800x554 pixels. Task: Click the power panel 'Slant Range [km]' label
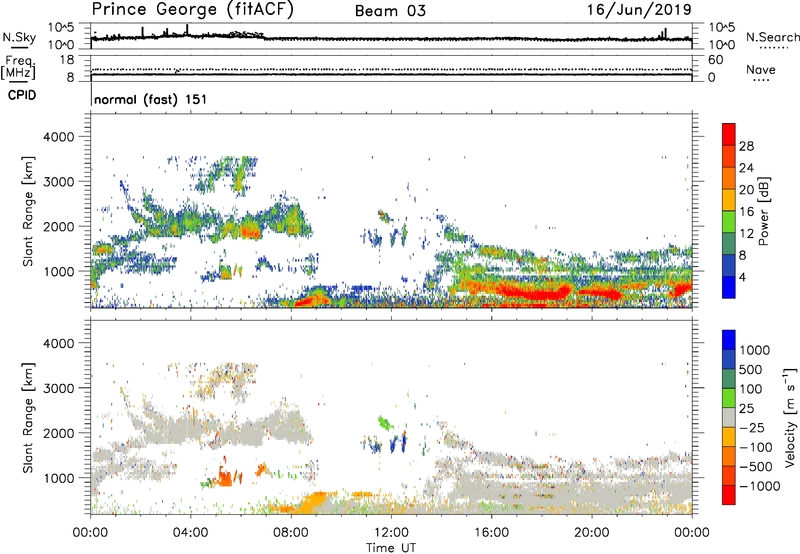click(x=28, y=211)
